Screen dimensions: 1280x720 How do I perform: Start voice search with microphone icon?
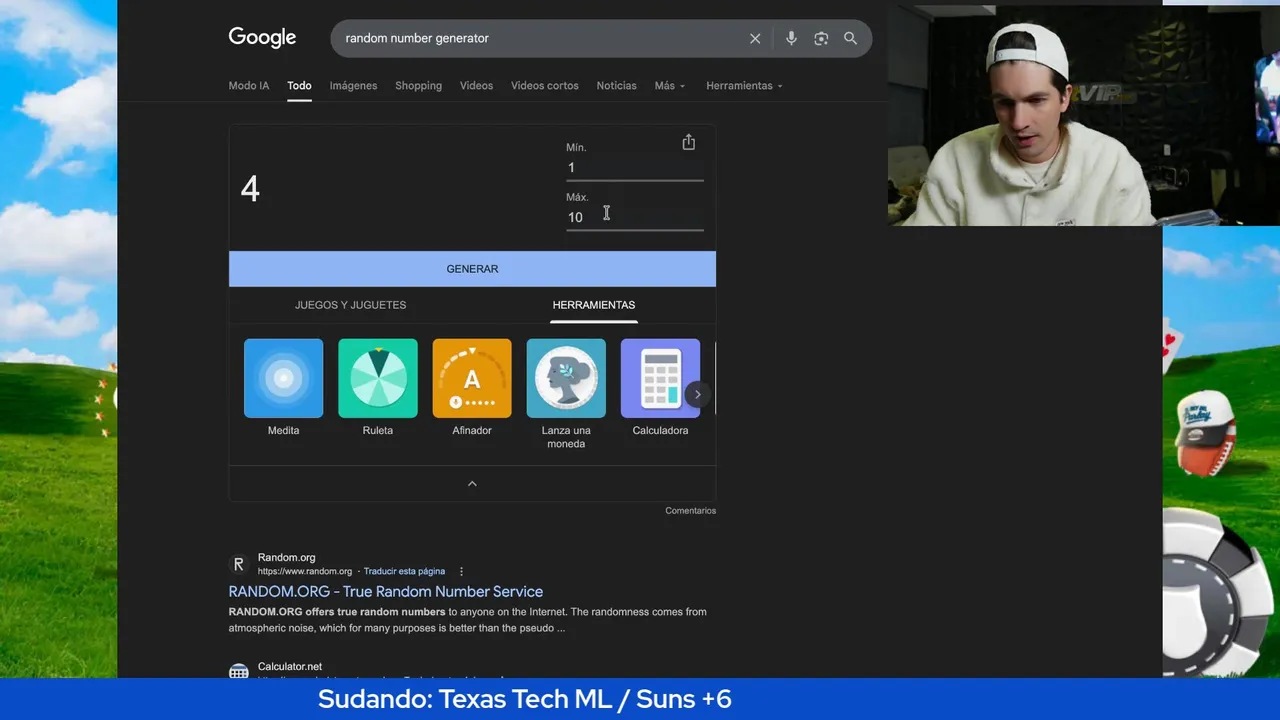pos(791,38)
